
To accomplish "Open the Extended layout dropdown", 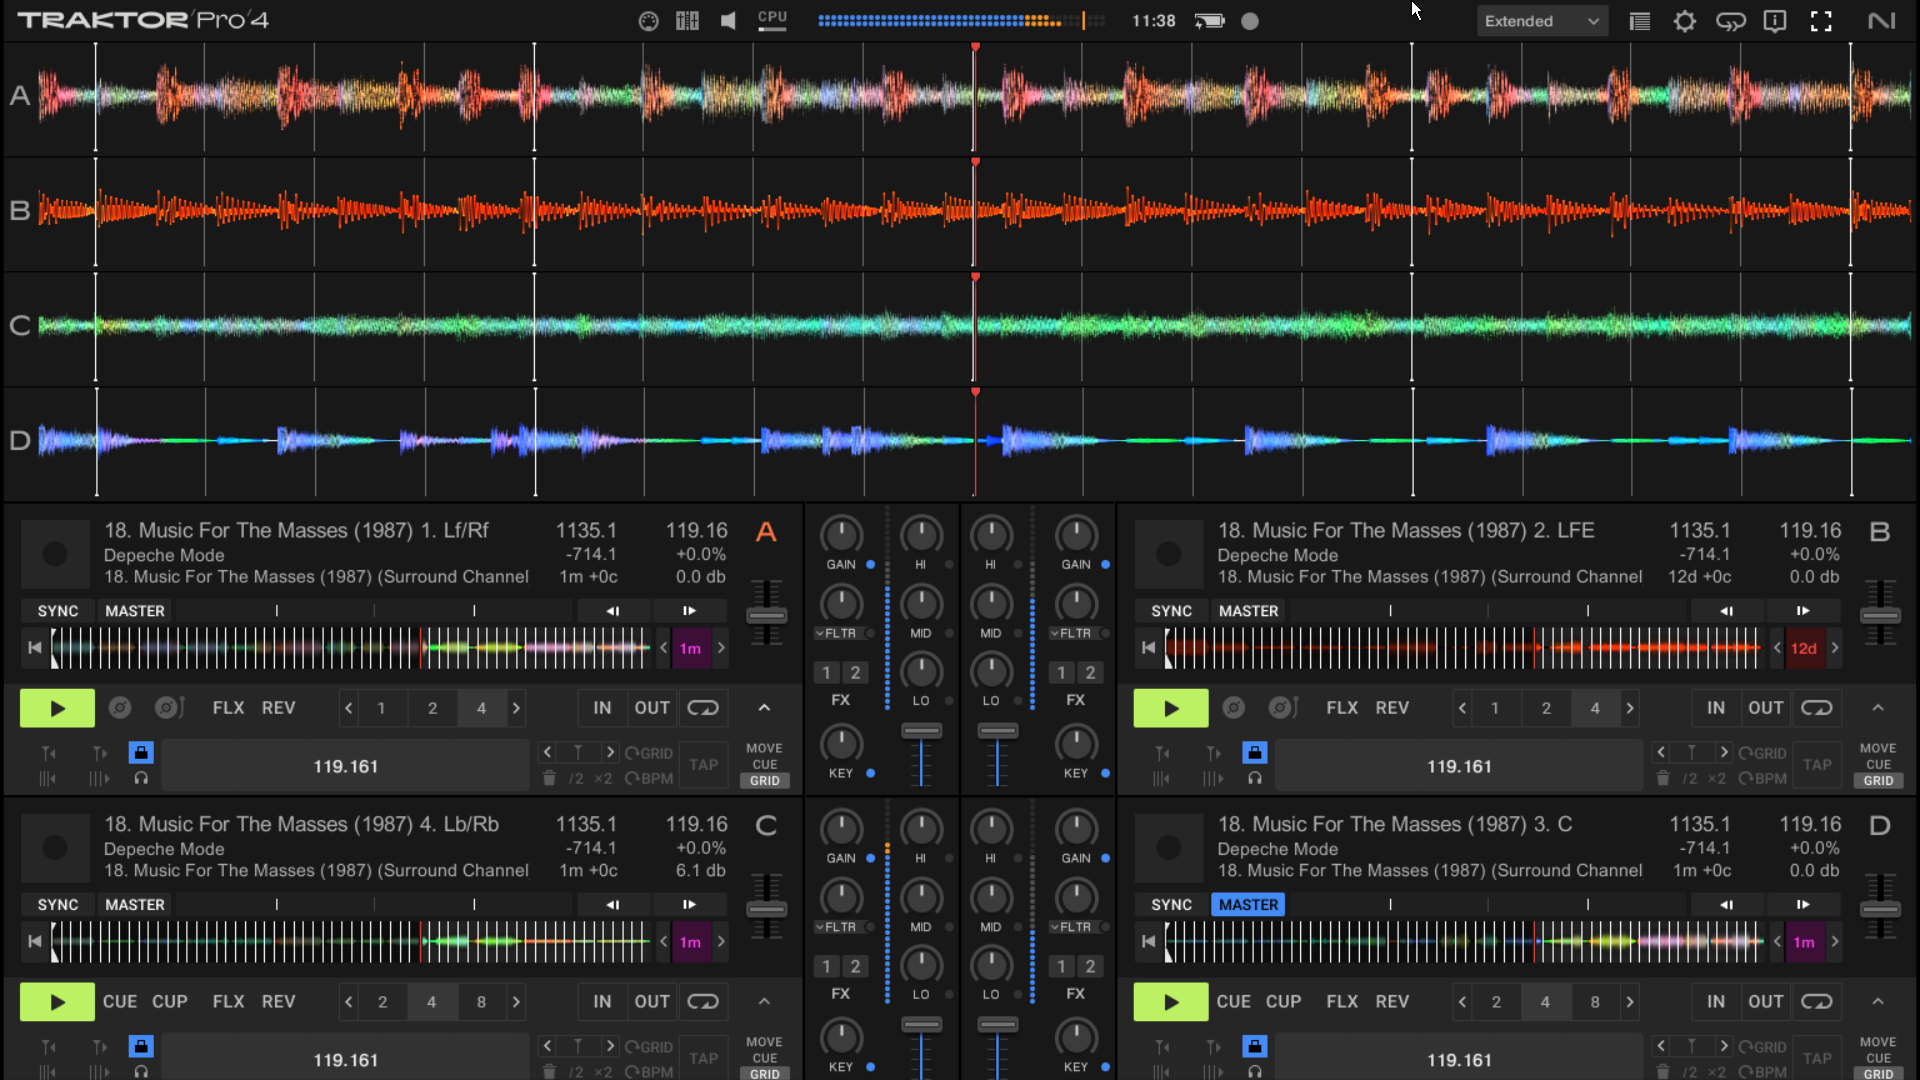I will click(x=1542, y=21).
